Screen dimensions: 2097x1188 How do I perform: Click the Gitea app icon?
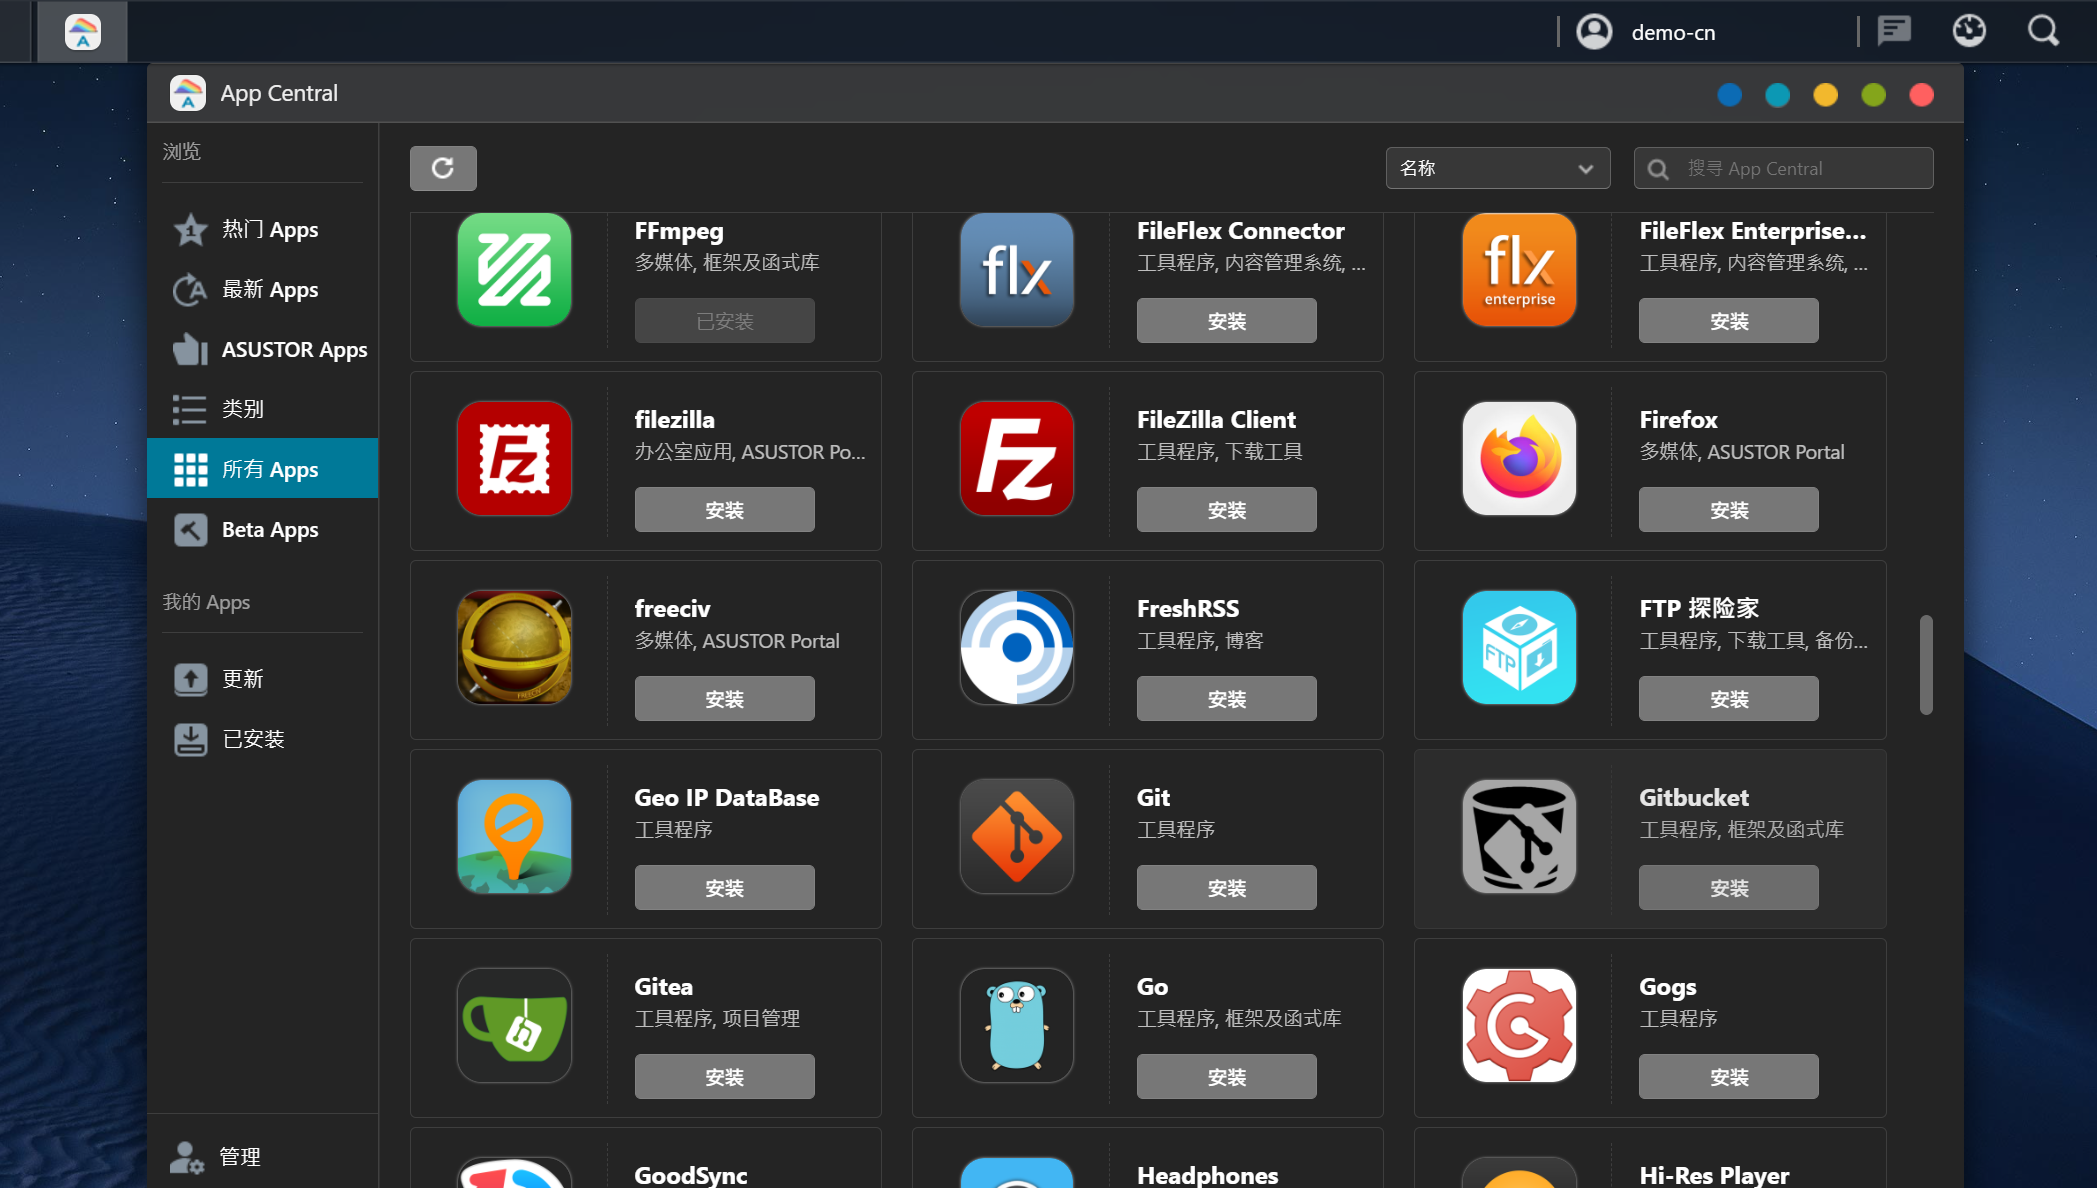(x=516, y=1027)
